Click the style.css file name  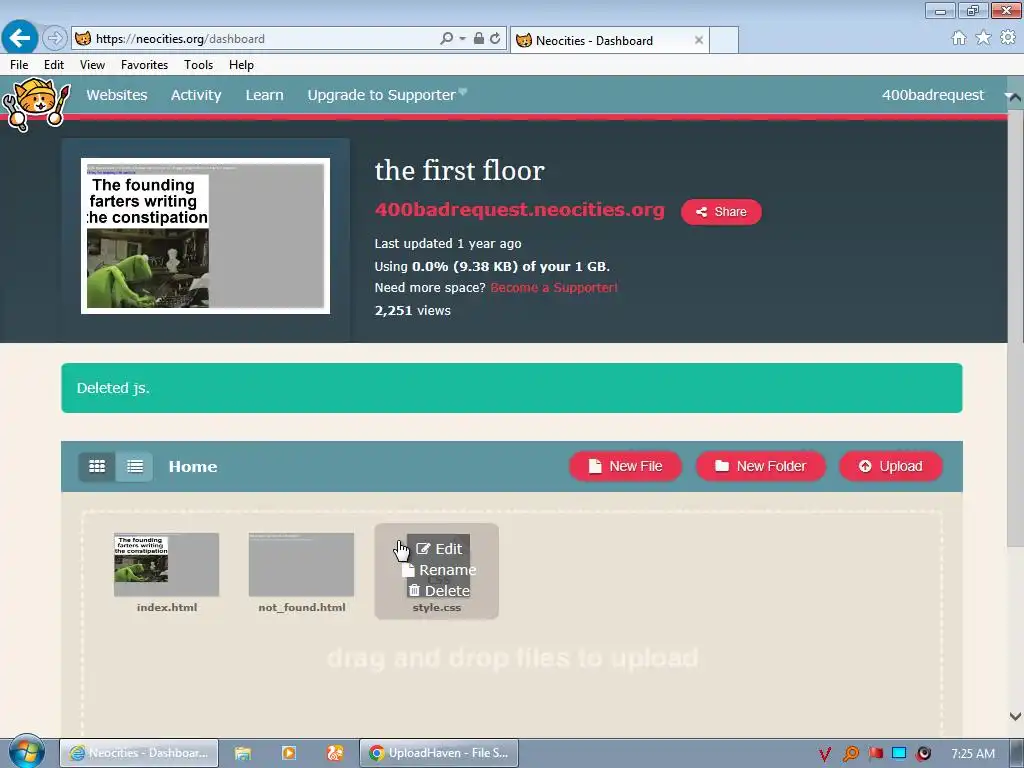point(437,607)
